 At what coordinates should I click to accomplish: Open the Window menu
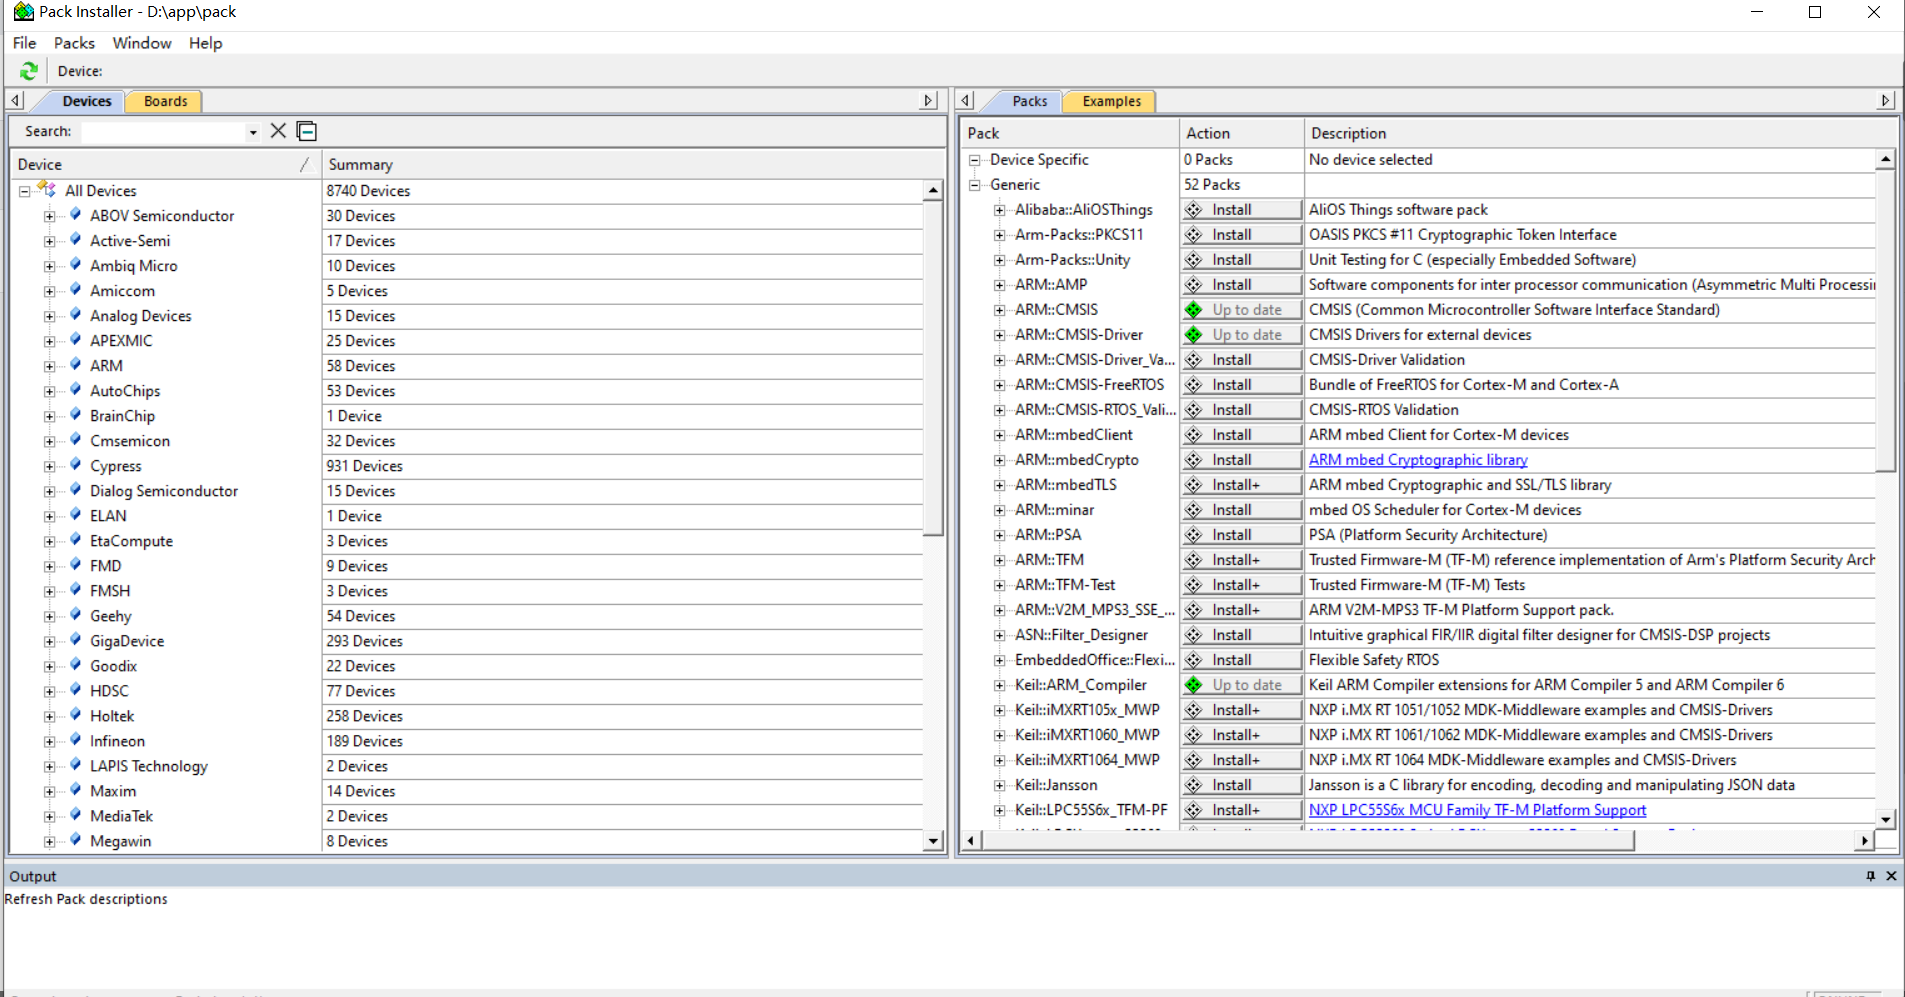tap(142, 43)
